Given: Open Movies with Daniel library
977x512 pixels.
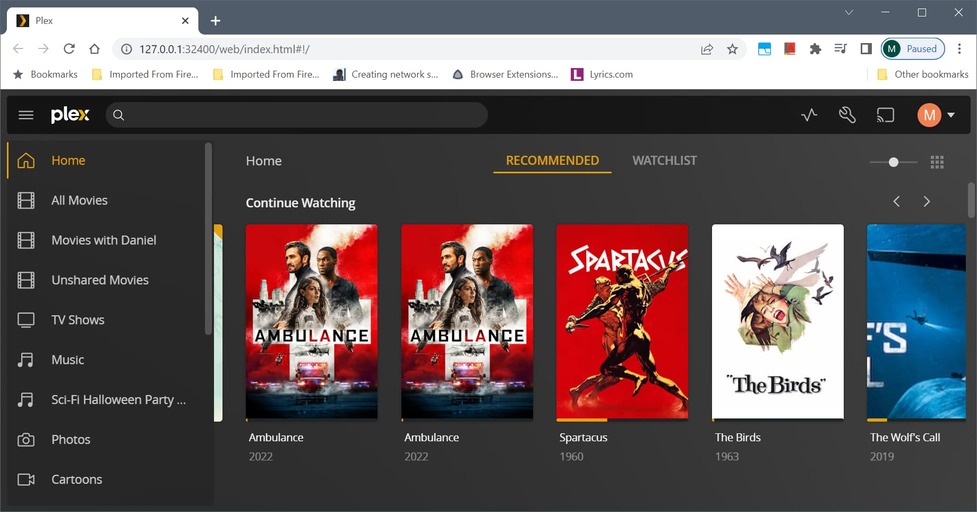Looking at the screenshot, I should click(106, 240).
